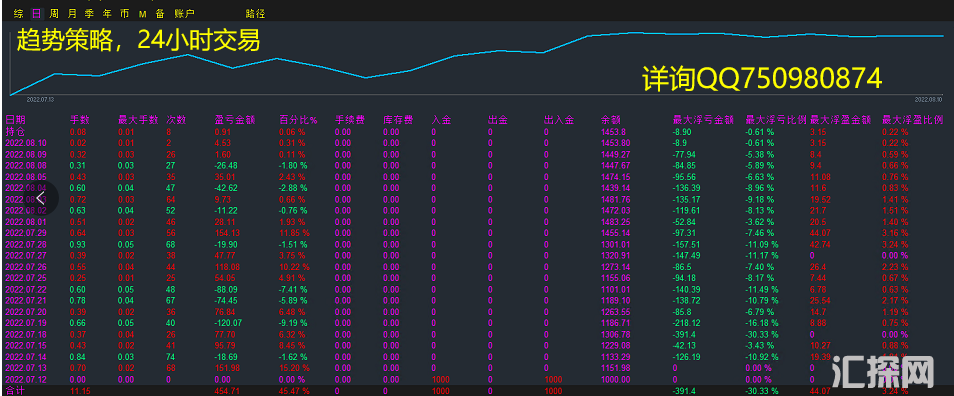Select the -120.07 loss amount cell
The image size is (954, 396).
229,322
